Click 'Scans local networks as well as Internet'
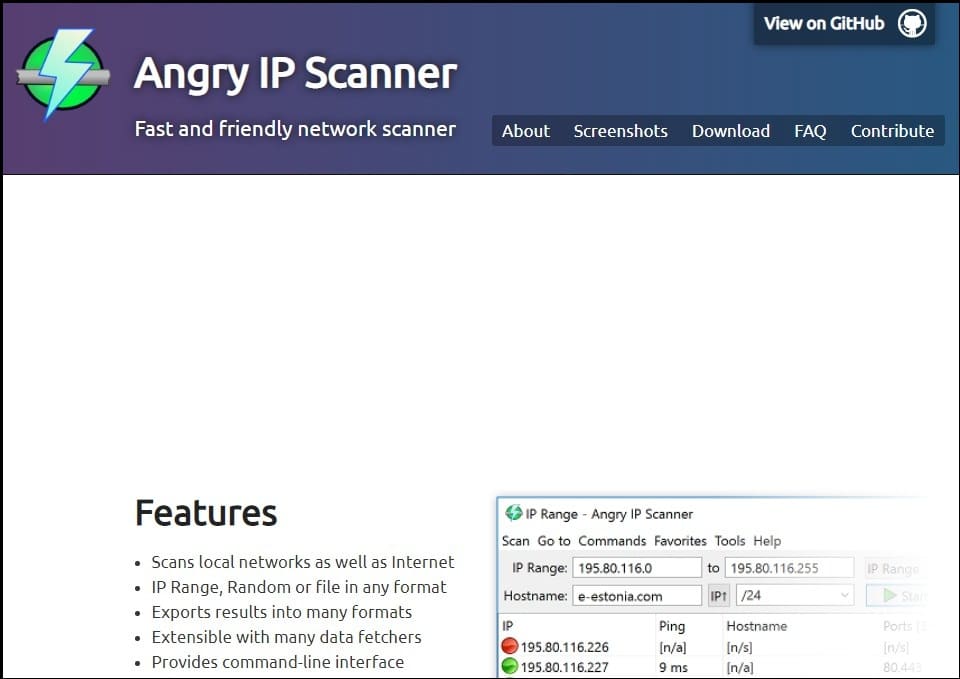The height and width of the screenshot is (679, 960). 302,562
